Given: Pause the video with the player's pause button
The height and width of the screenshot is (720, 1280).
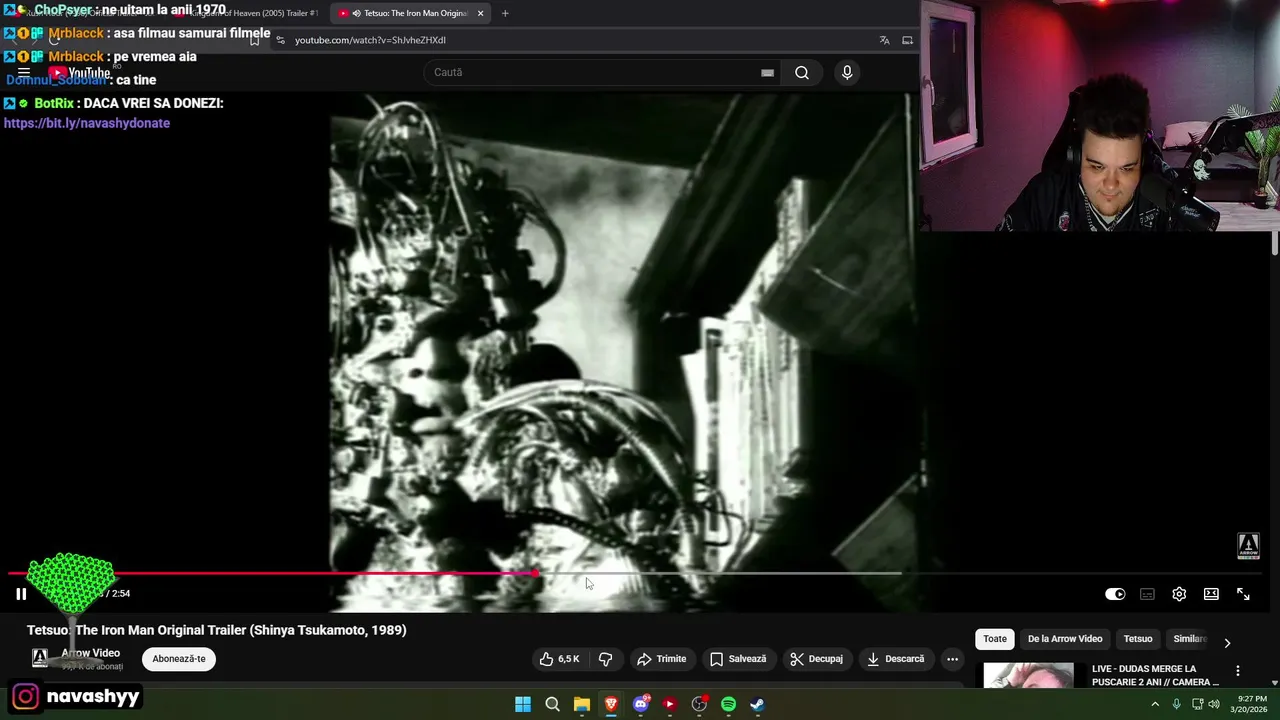Looking at the screenshot, I should click(x=21, y=594).
